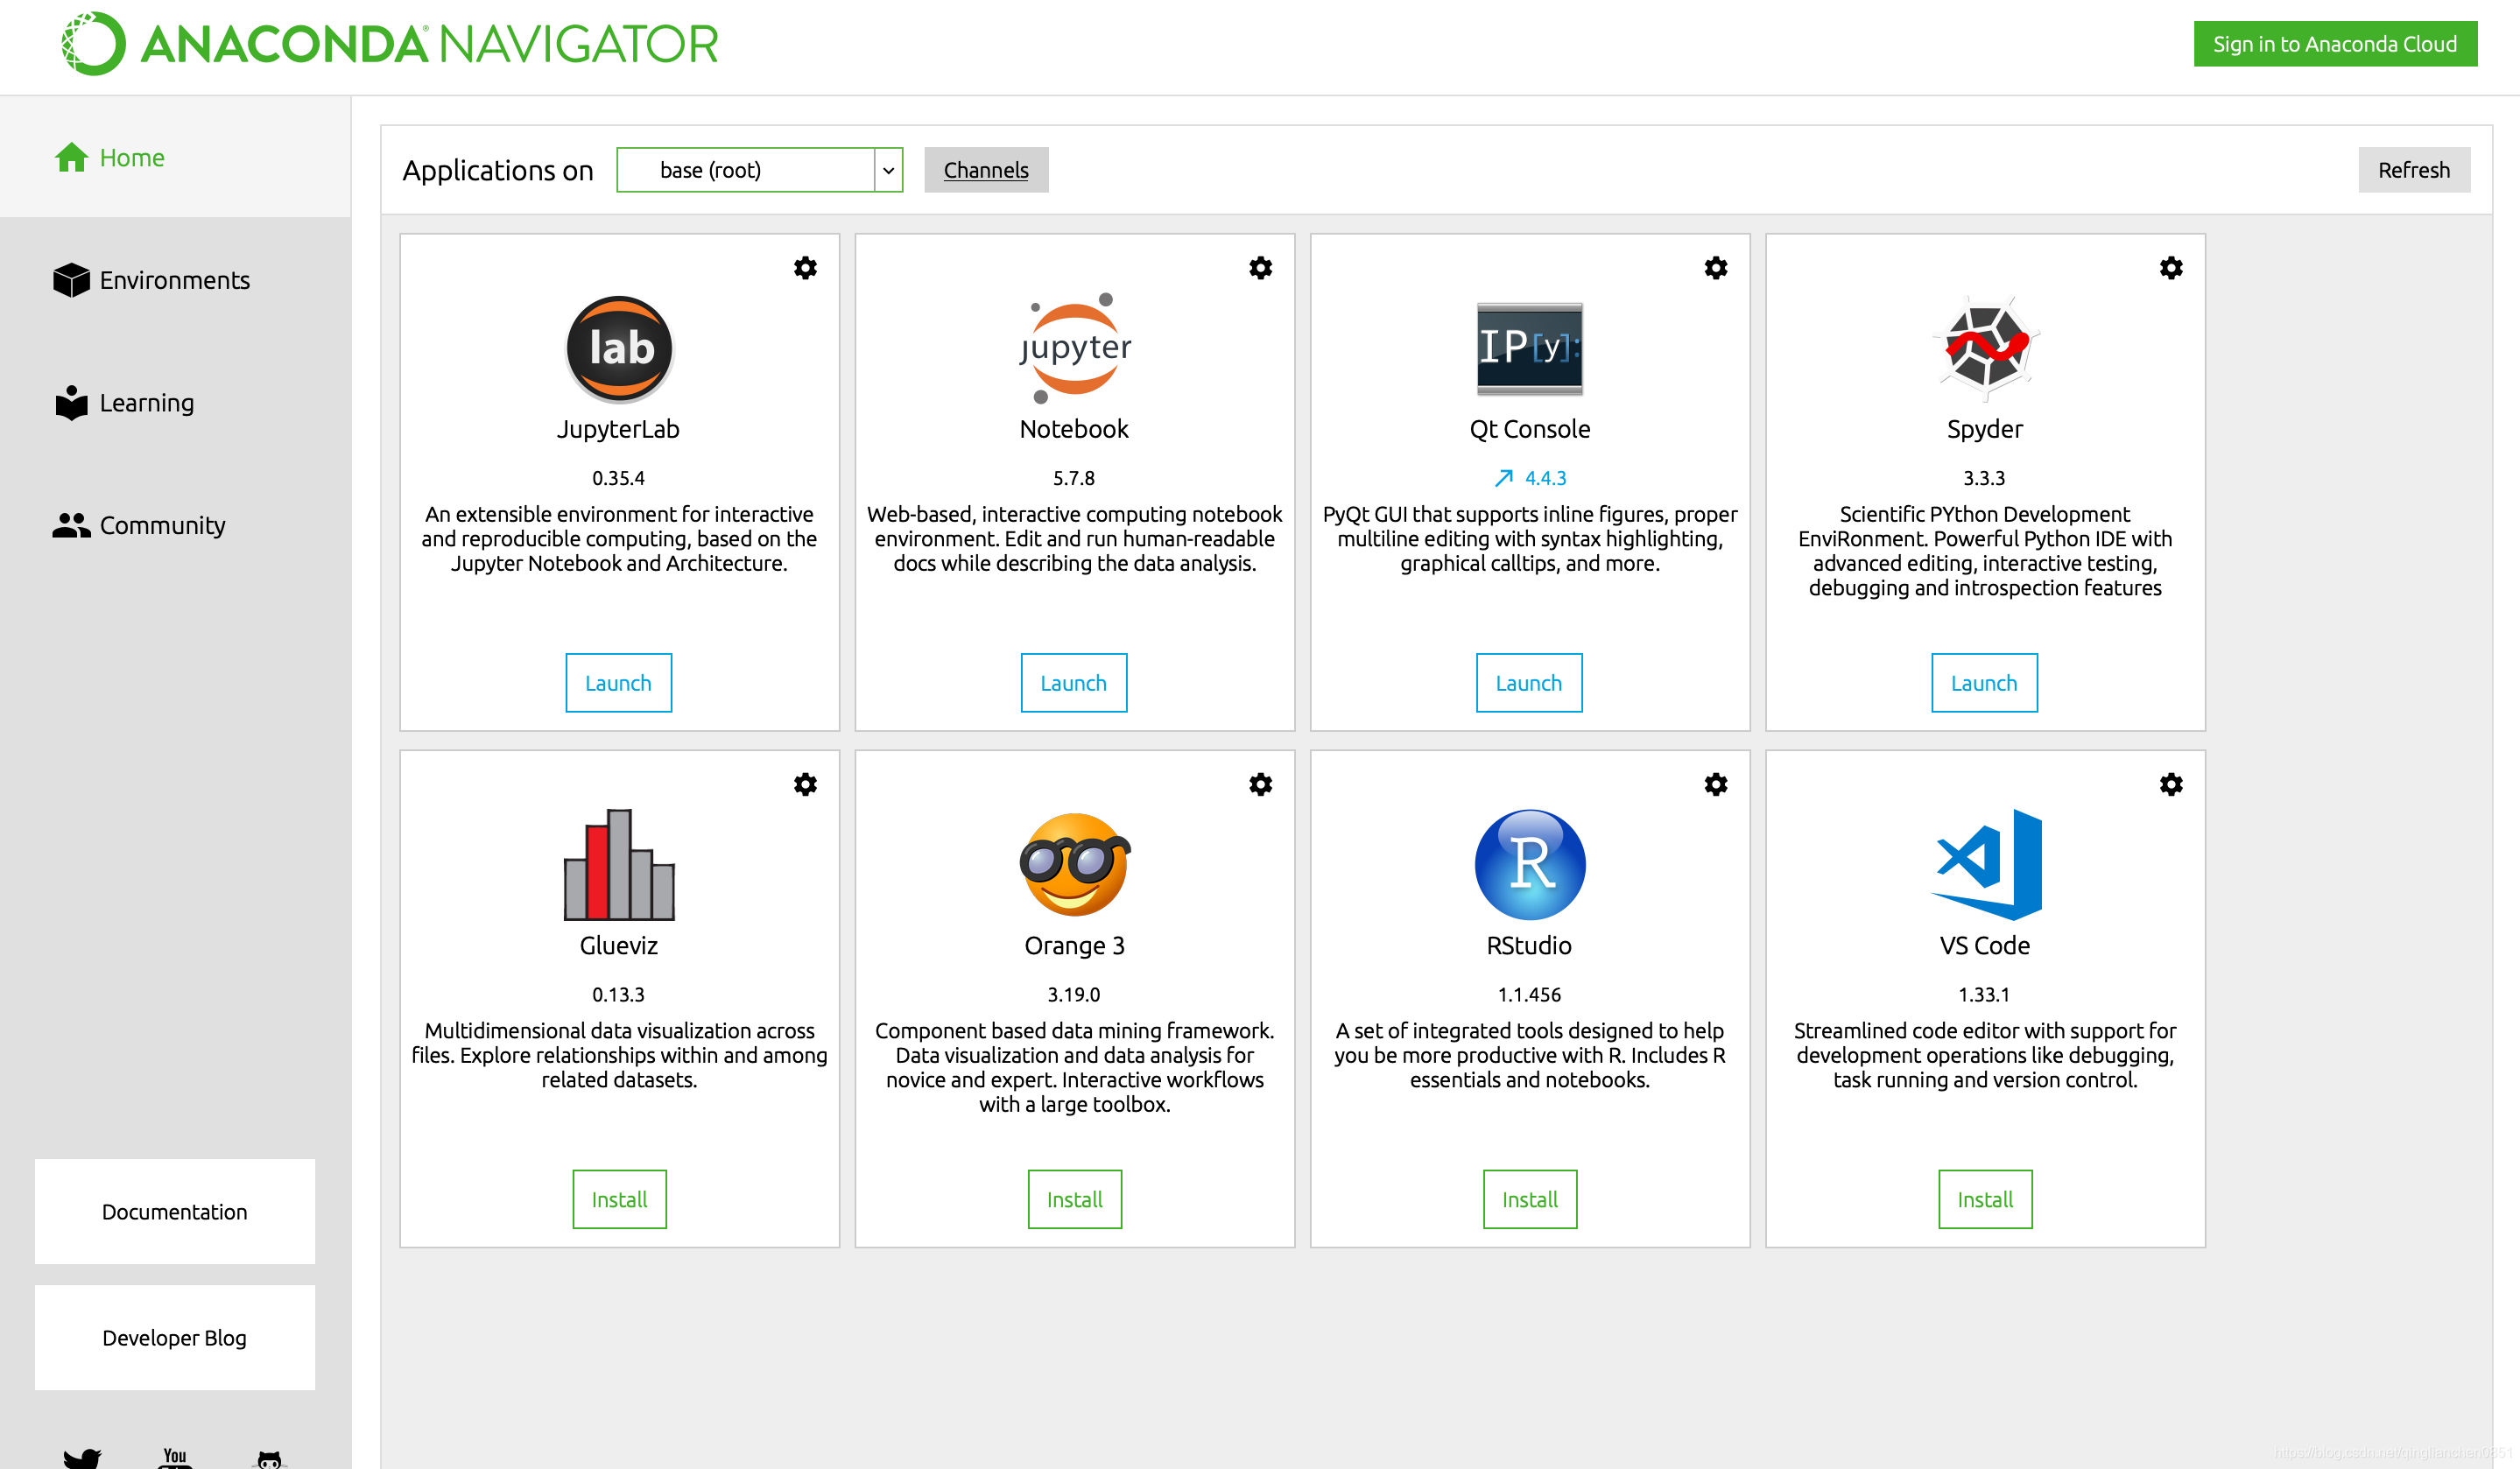Screen dimensions: 2520x1469
Task: Install RStudio
Action: [x=1530, y=1199]
